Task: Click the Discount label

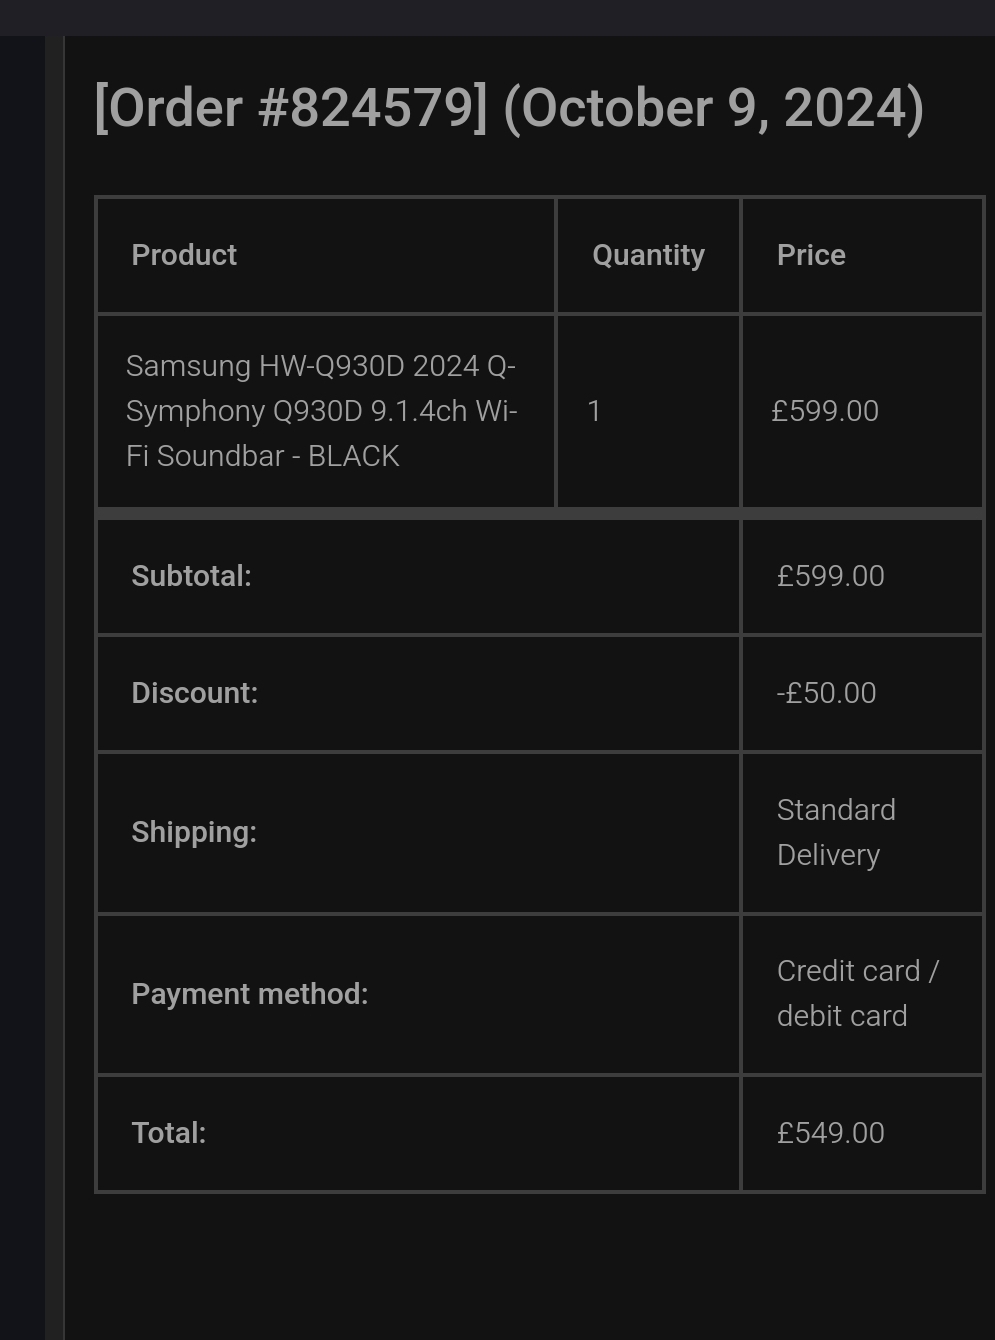Action: click(x=194, y=693)
